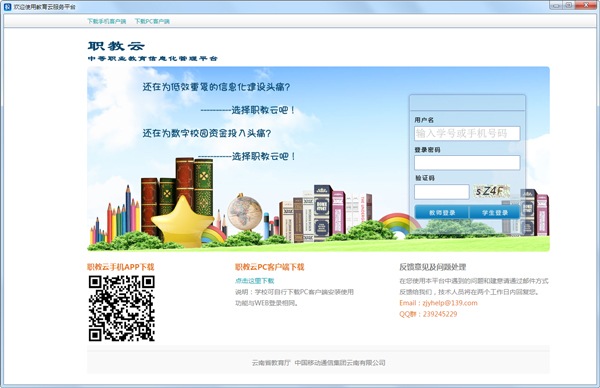Click Email zjyhelp@139.com contact text
The width and height of the screenshot is (600, 388).
click(x=438, y=303)
